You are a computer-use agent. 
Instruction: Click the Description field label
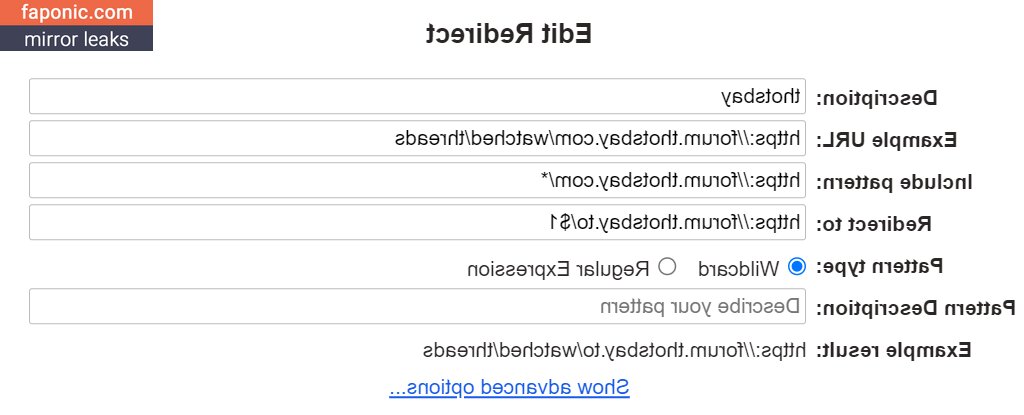pos(876,98)
